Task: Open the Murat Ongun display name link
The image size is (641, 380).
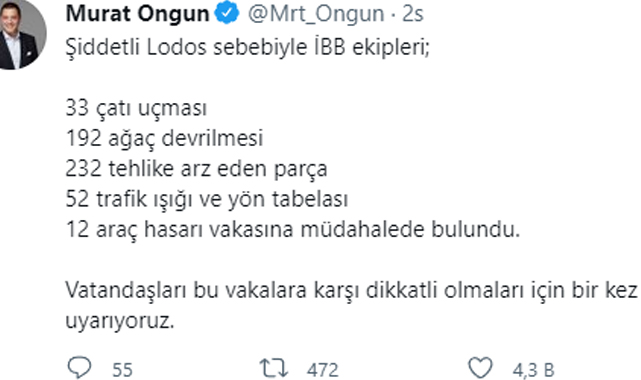Action: pyautogui.click(x=137, y=13)
